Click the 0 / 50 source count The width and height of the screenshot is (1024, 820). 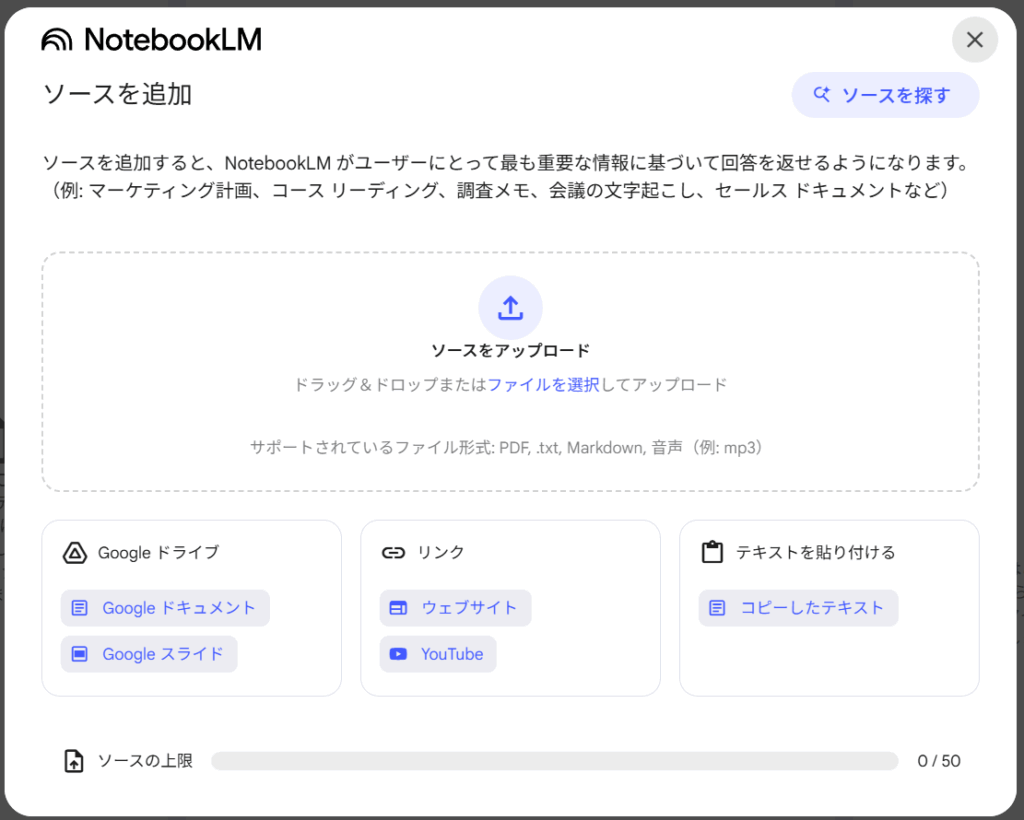[938, 761]
